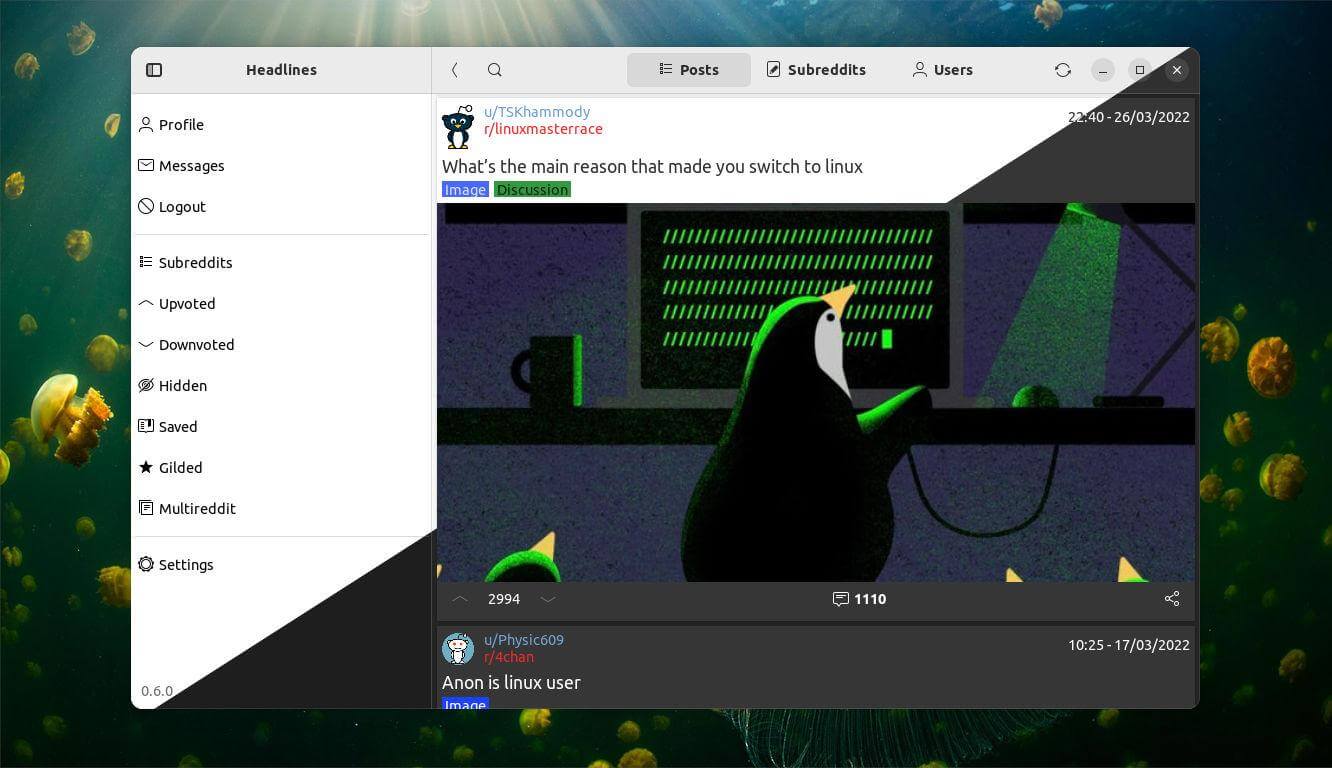Open Settings in the sidebar
The width and height of the screenshot is (1332, 768).
pyautogui.click(x=281, y=565)
